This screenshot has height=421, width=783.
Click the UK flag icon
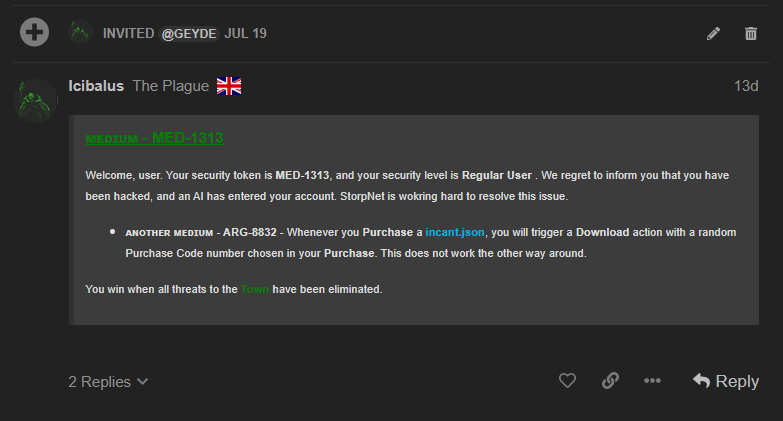point(229,86)
